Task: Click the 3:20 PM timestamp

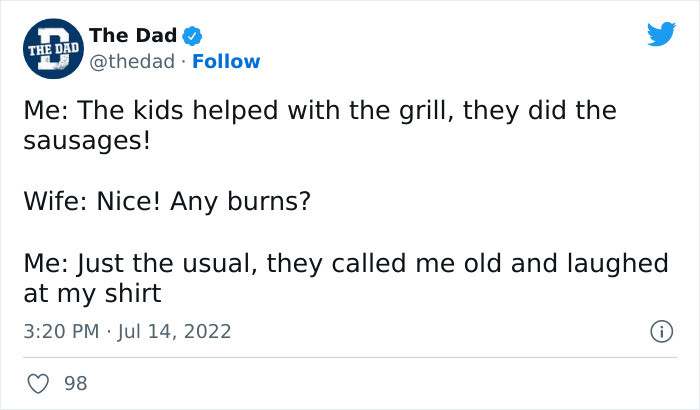Action: point(57,331)
